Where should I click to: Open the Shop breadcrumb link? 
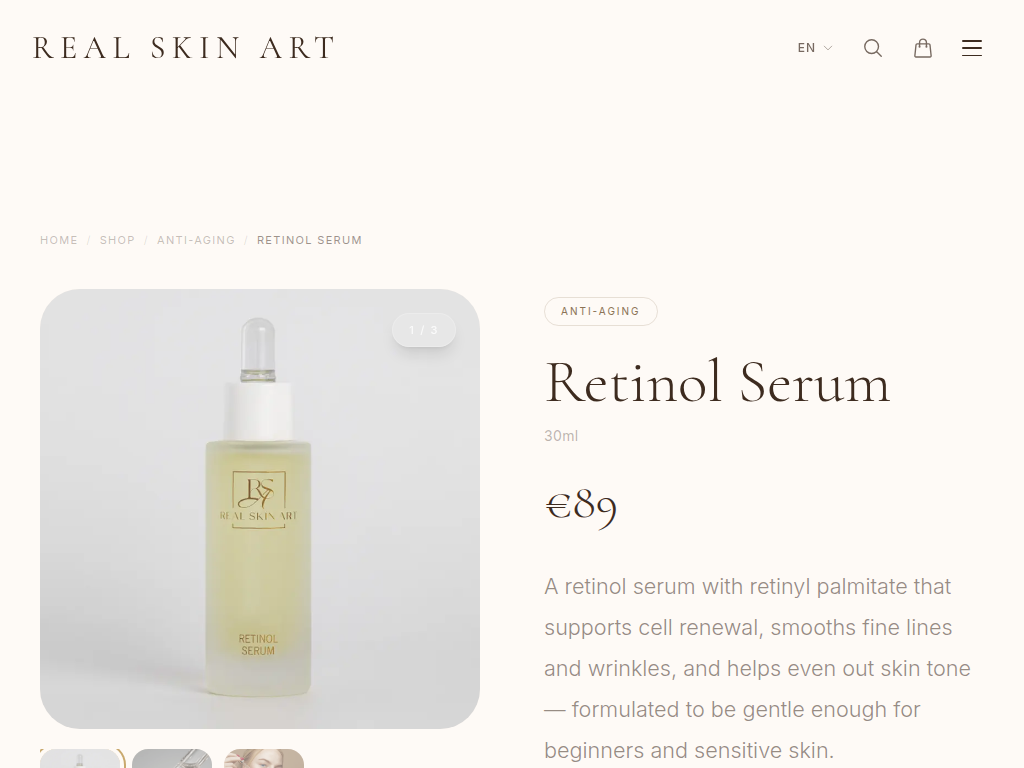click(x=117, y=240)
